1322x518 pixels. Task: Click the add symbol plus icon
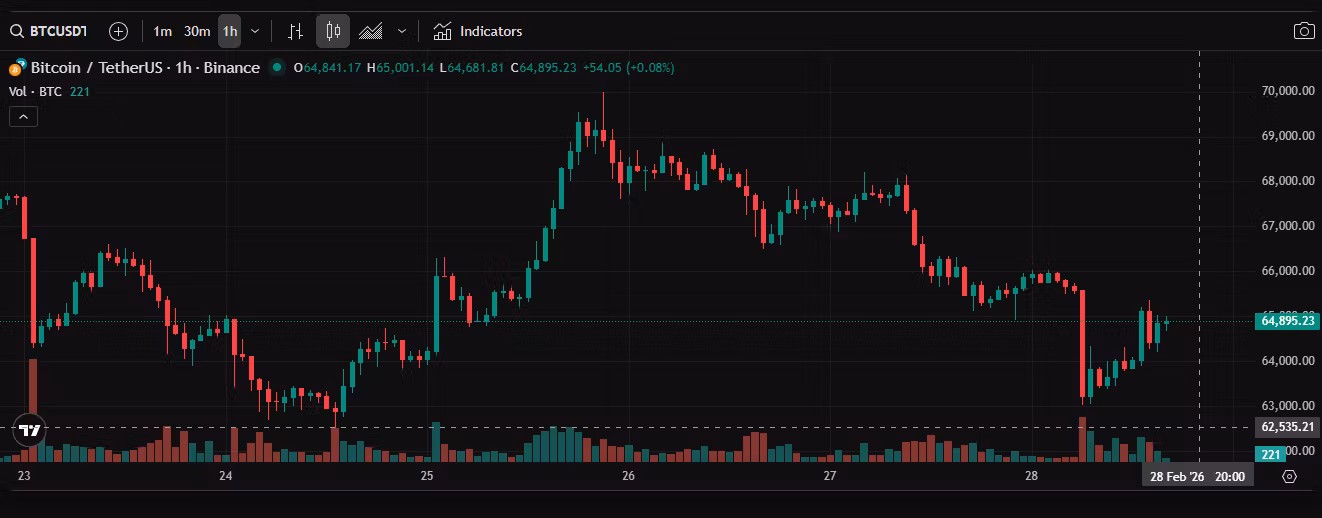118,31
